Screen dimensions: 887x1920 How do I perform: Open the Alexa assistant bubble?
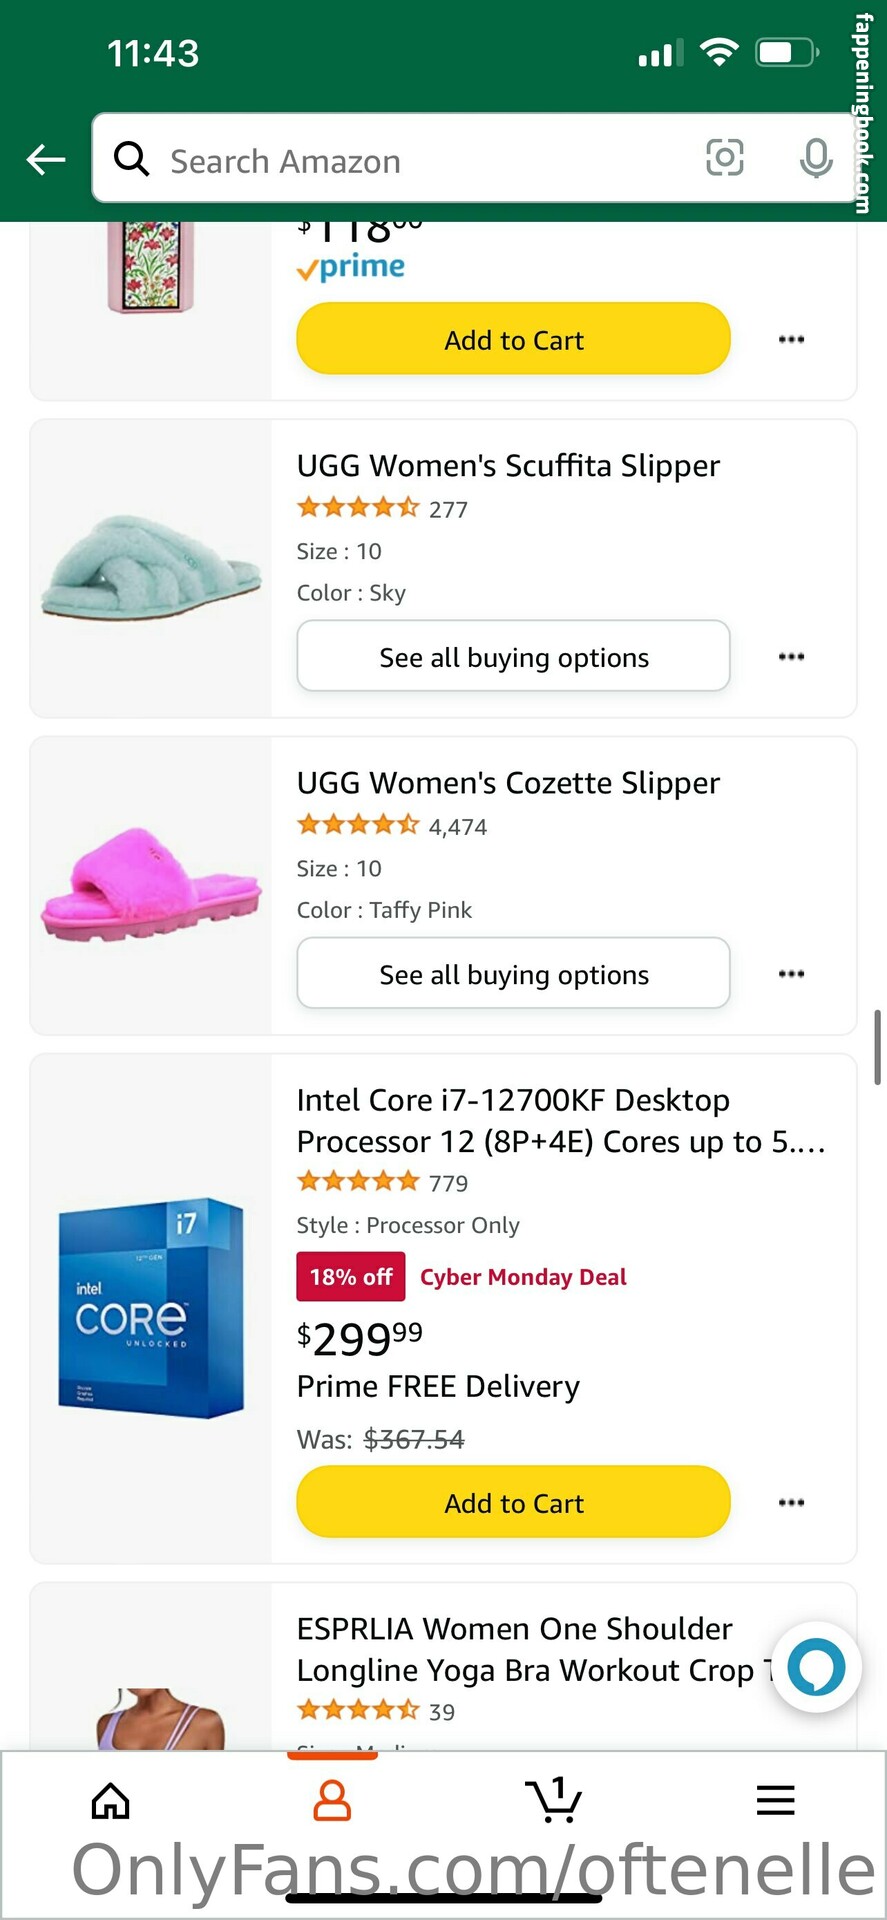coord(816,1667)
